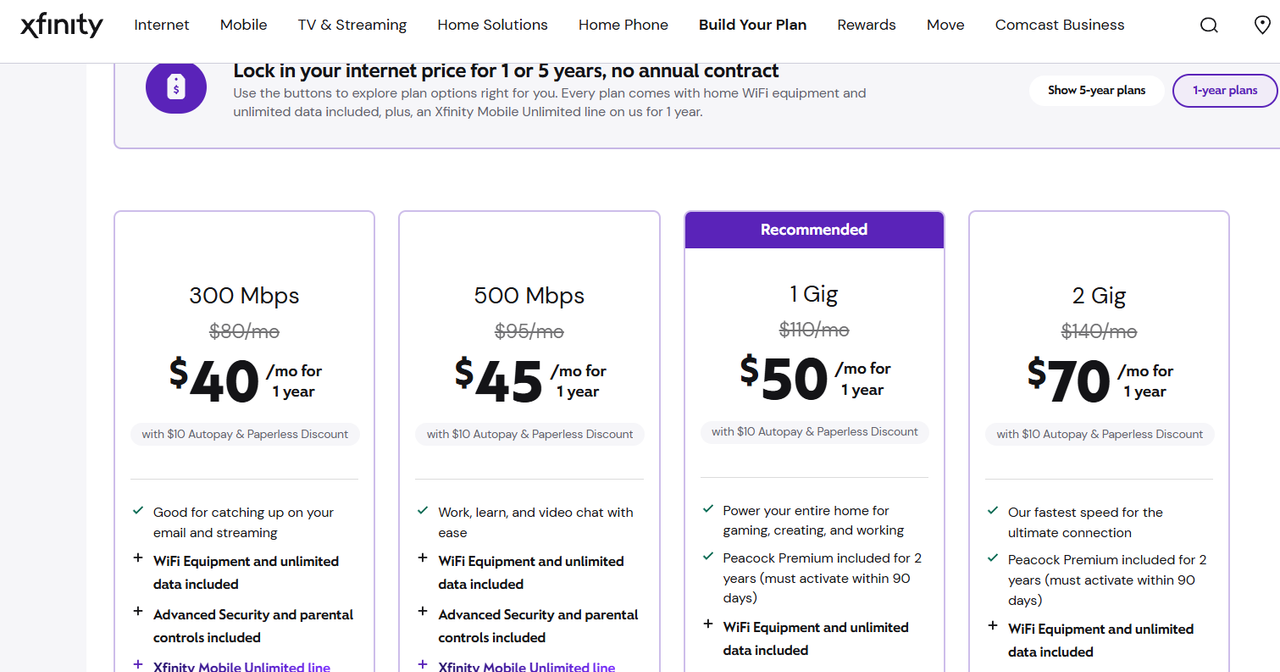The image size is (1280, 672).
Task: Open the Mobile menu
Action: (243, 25)
